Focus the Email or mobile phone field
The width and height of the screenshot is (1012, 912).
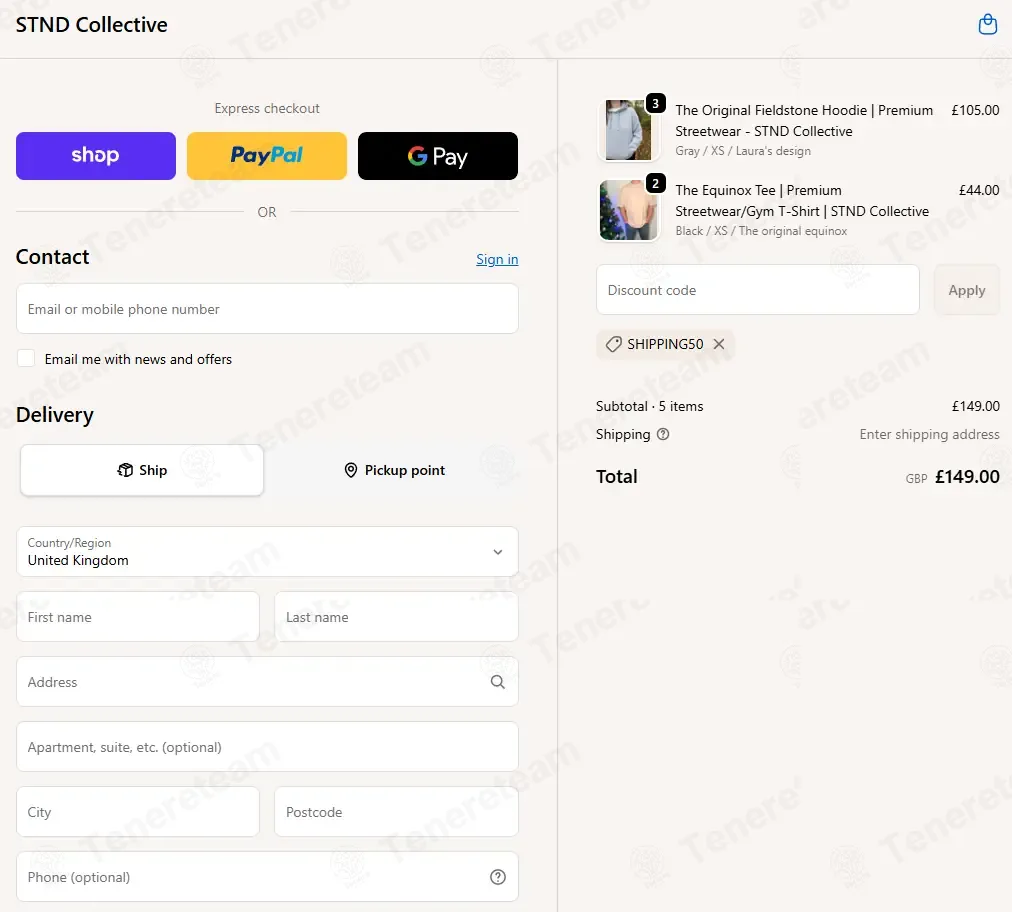tap(267, 309)
